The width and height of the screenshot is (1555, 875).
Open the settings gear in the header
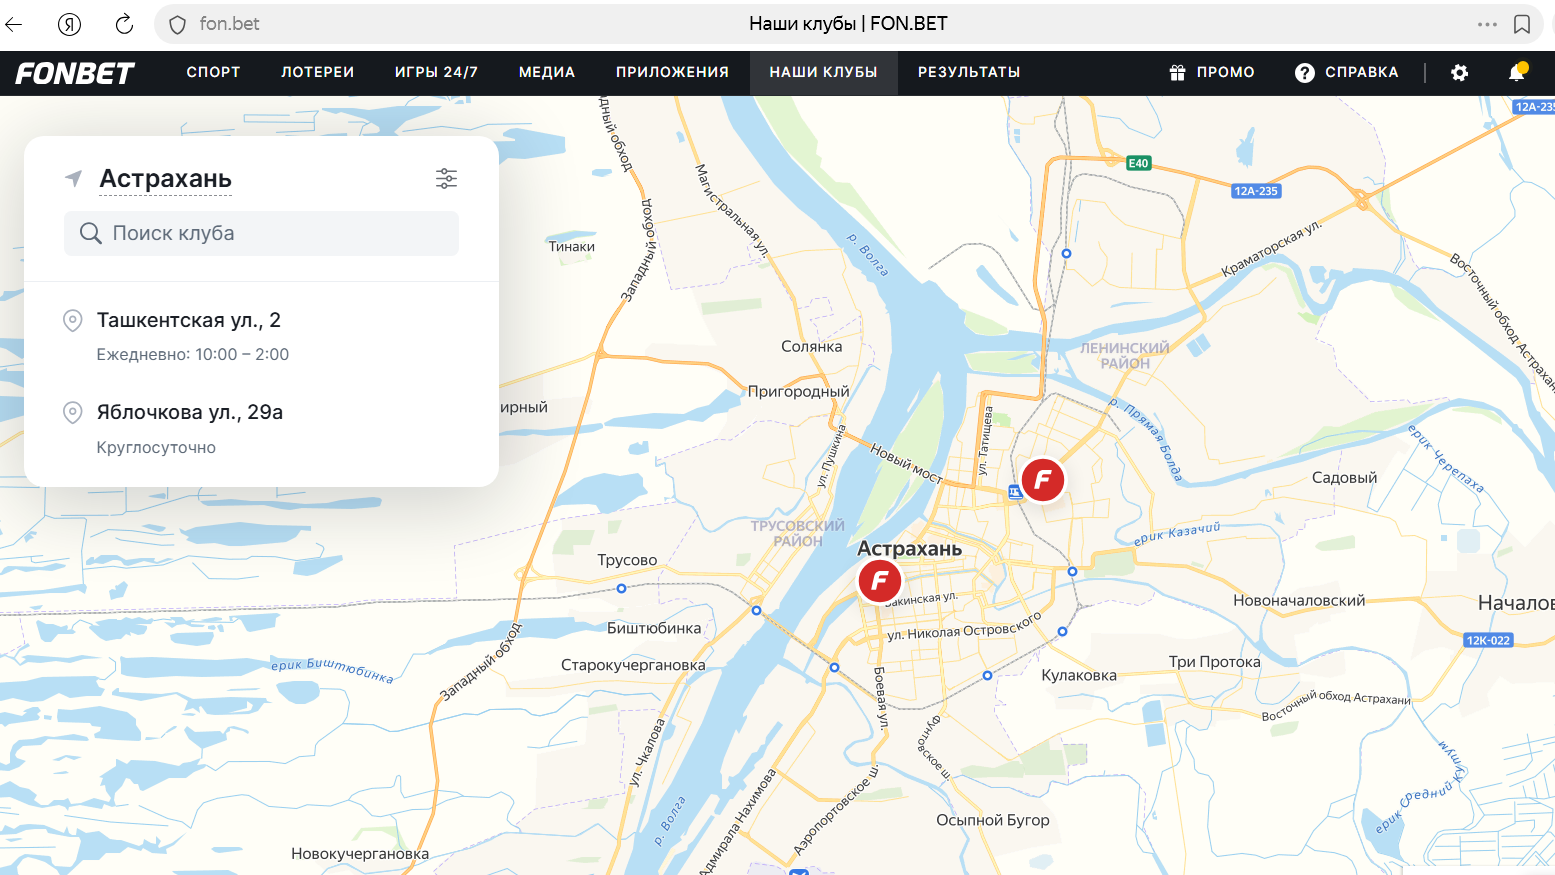(1460, 72)
